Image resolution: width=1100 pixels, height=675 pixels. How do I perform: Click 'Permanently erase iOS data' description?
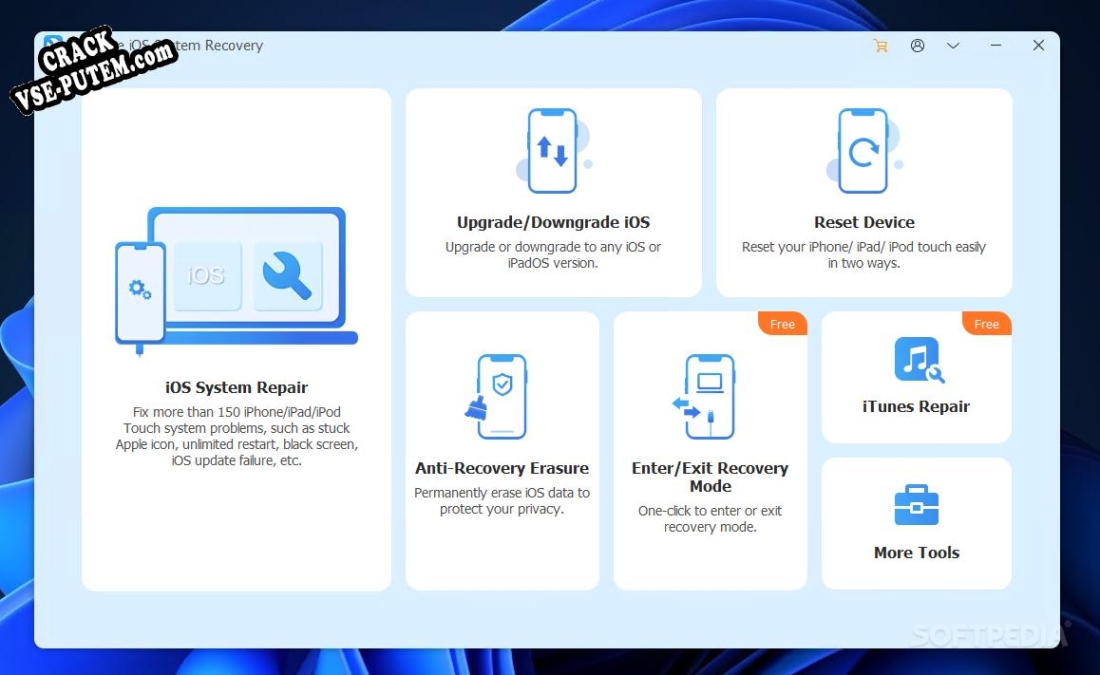[502, 501]
